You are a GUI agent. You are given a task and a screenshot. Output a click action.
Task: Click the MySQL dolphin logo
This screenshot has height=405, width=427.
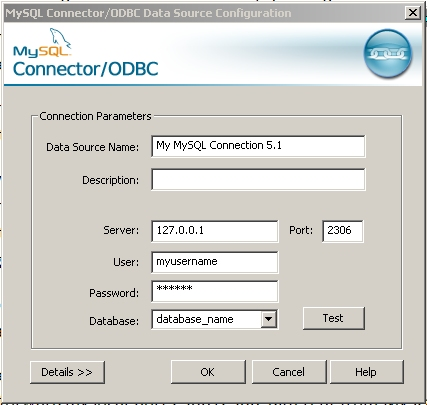tap(42, 43)
